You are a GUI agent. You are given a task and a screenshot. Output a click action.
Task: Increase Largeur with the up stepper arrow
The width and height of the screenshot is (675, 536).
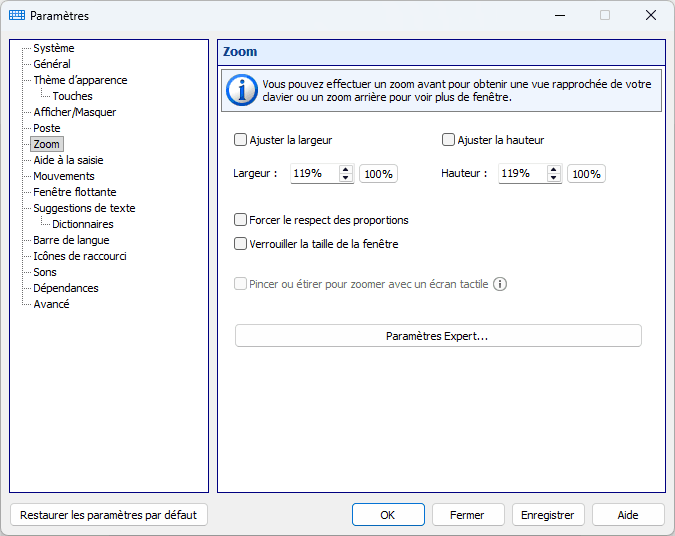point(345,170)
